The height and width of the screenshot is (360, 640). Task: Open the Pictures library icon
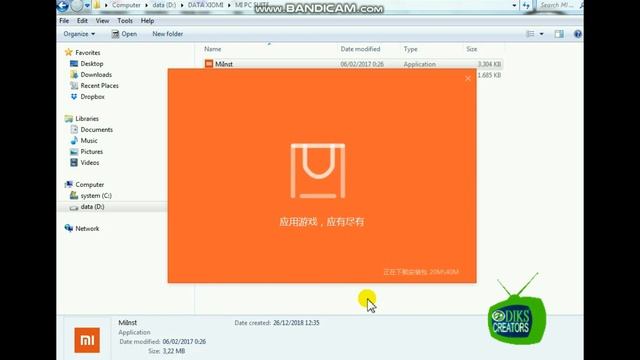coord(74,151)
